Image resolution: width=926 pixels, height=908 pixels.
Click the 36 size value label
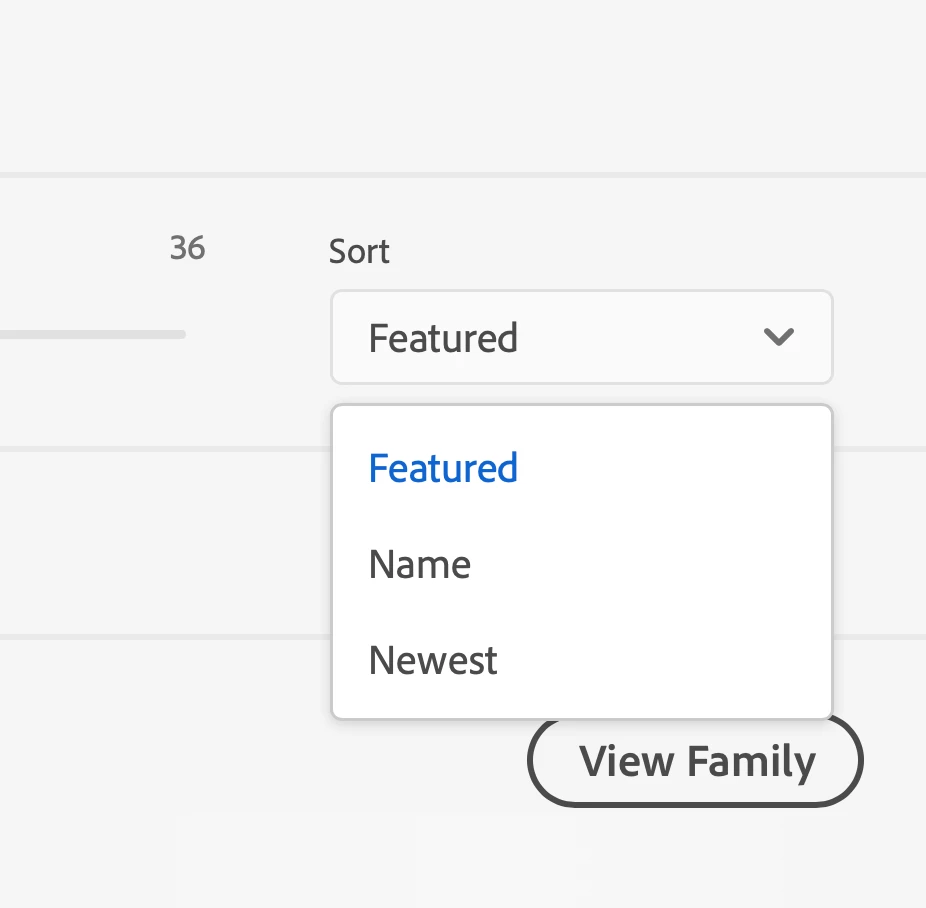pyautogui.click(x=187, y=248)
